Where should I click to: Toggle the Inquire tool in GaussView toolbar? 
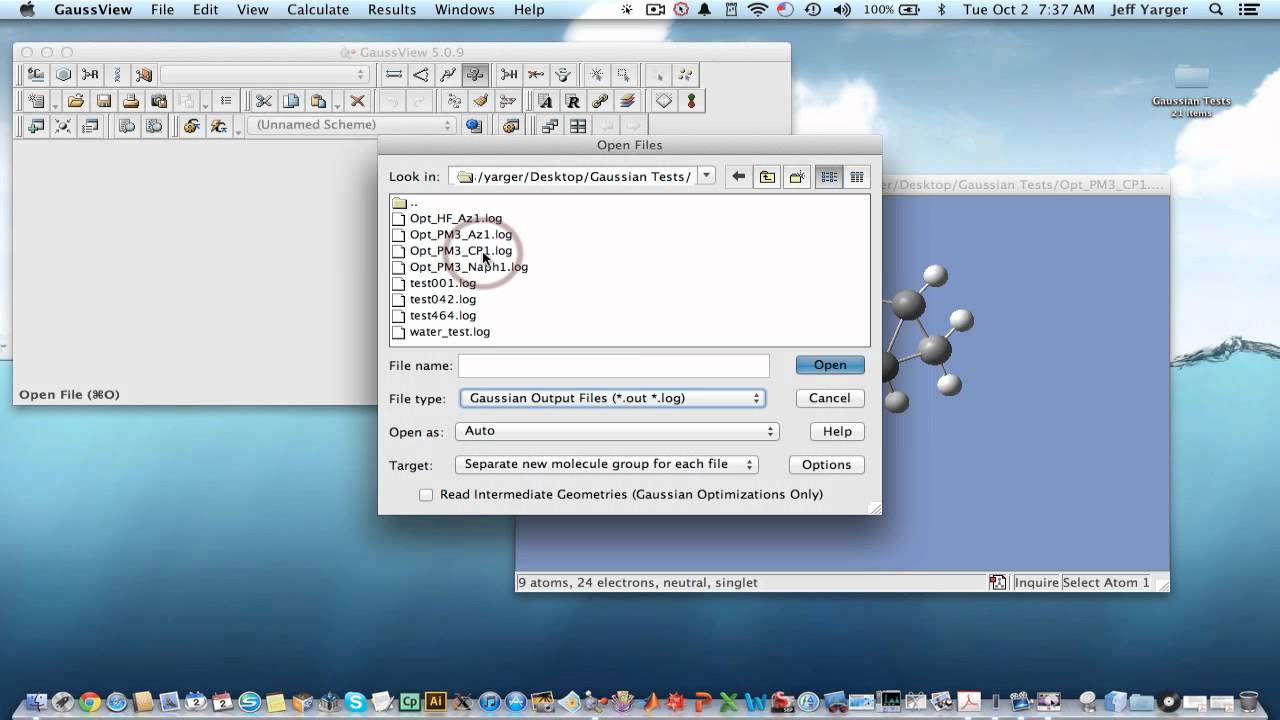(x=475, y=74)
